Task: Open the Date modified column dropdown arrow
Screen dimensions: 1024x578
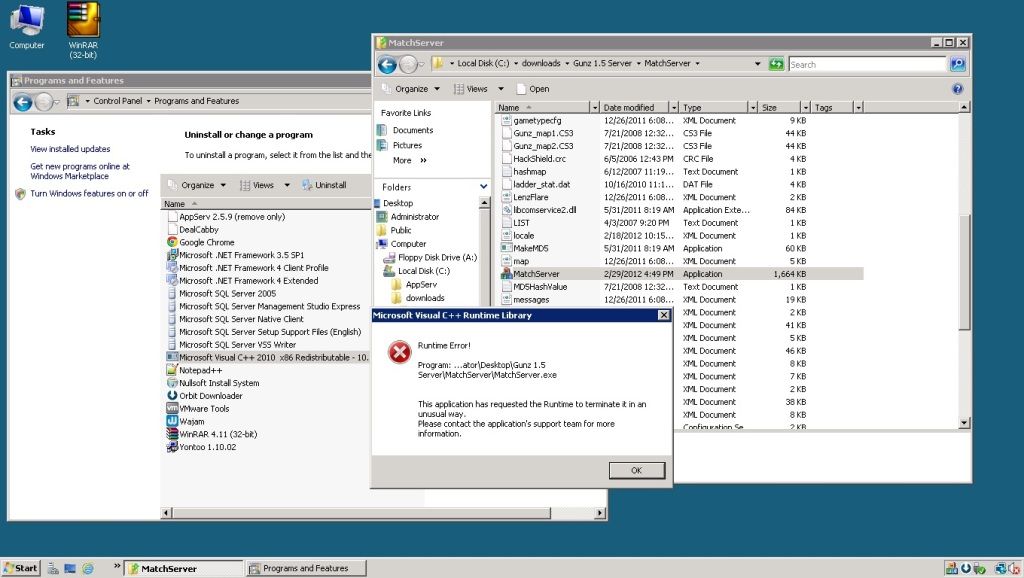Action: 673,108
